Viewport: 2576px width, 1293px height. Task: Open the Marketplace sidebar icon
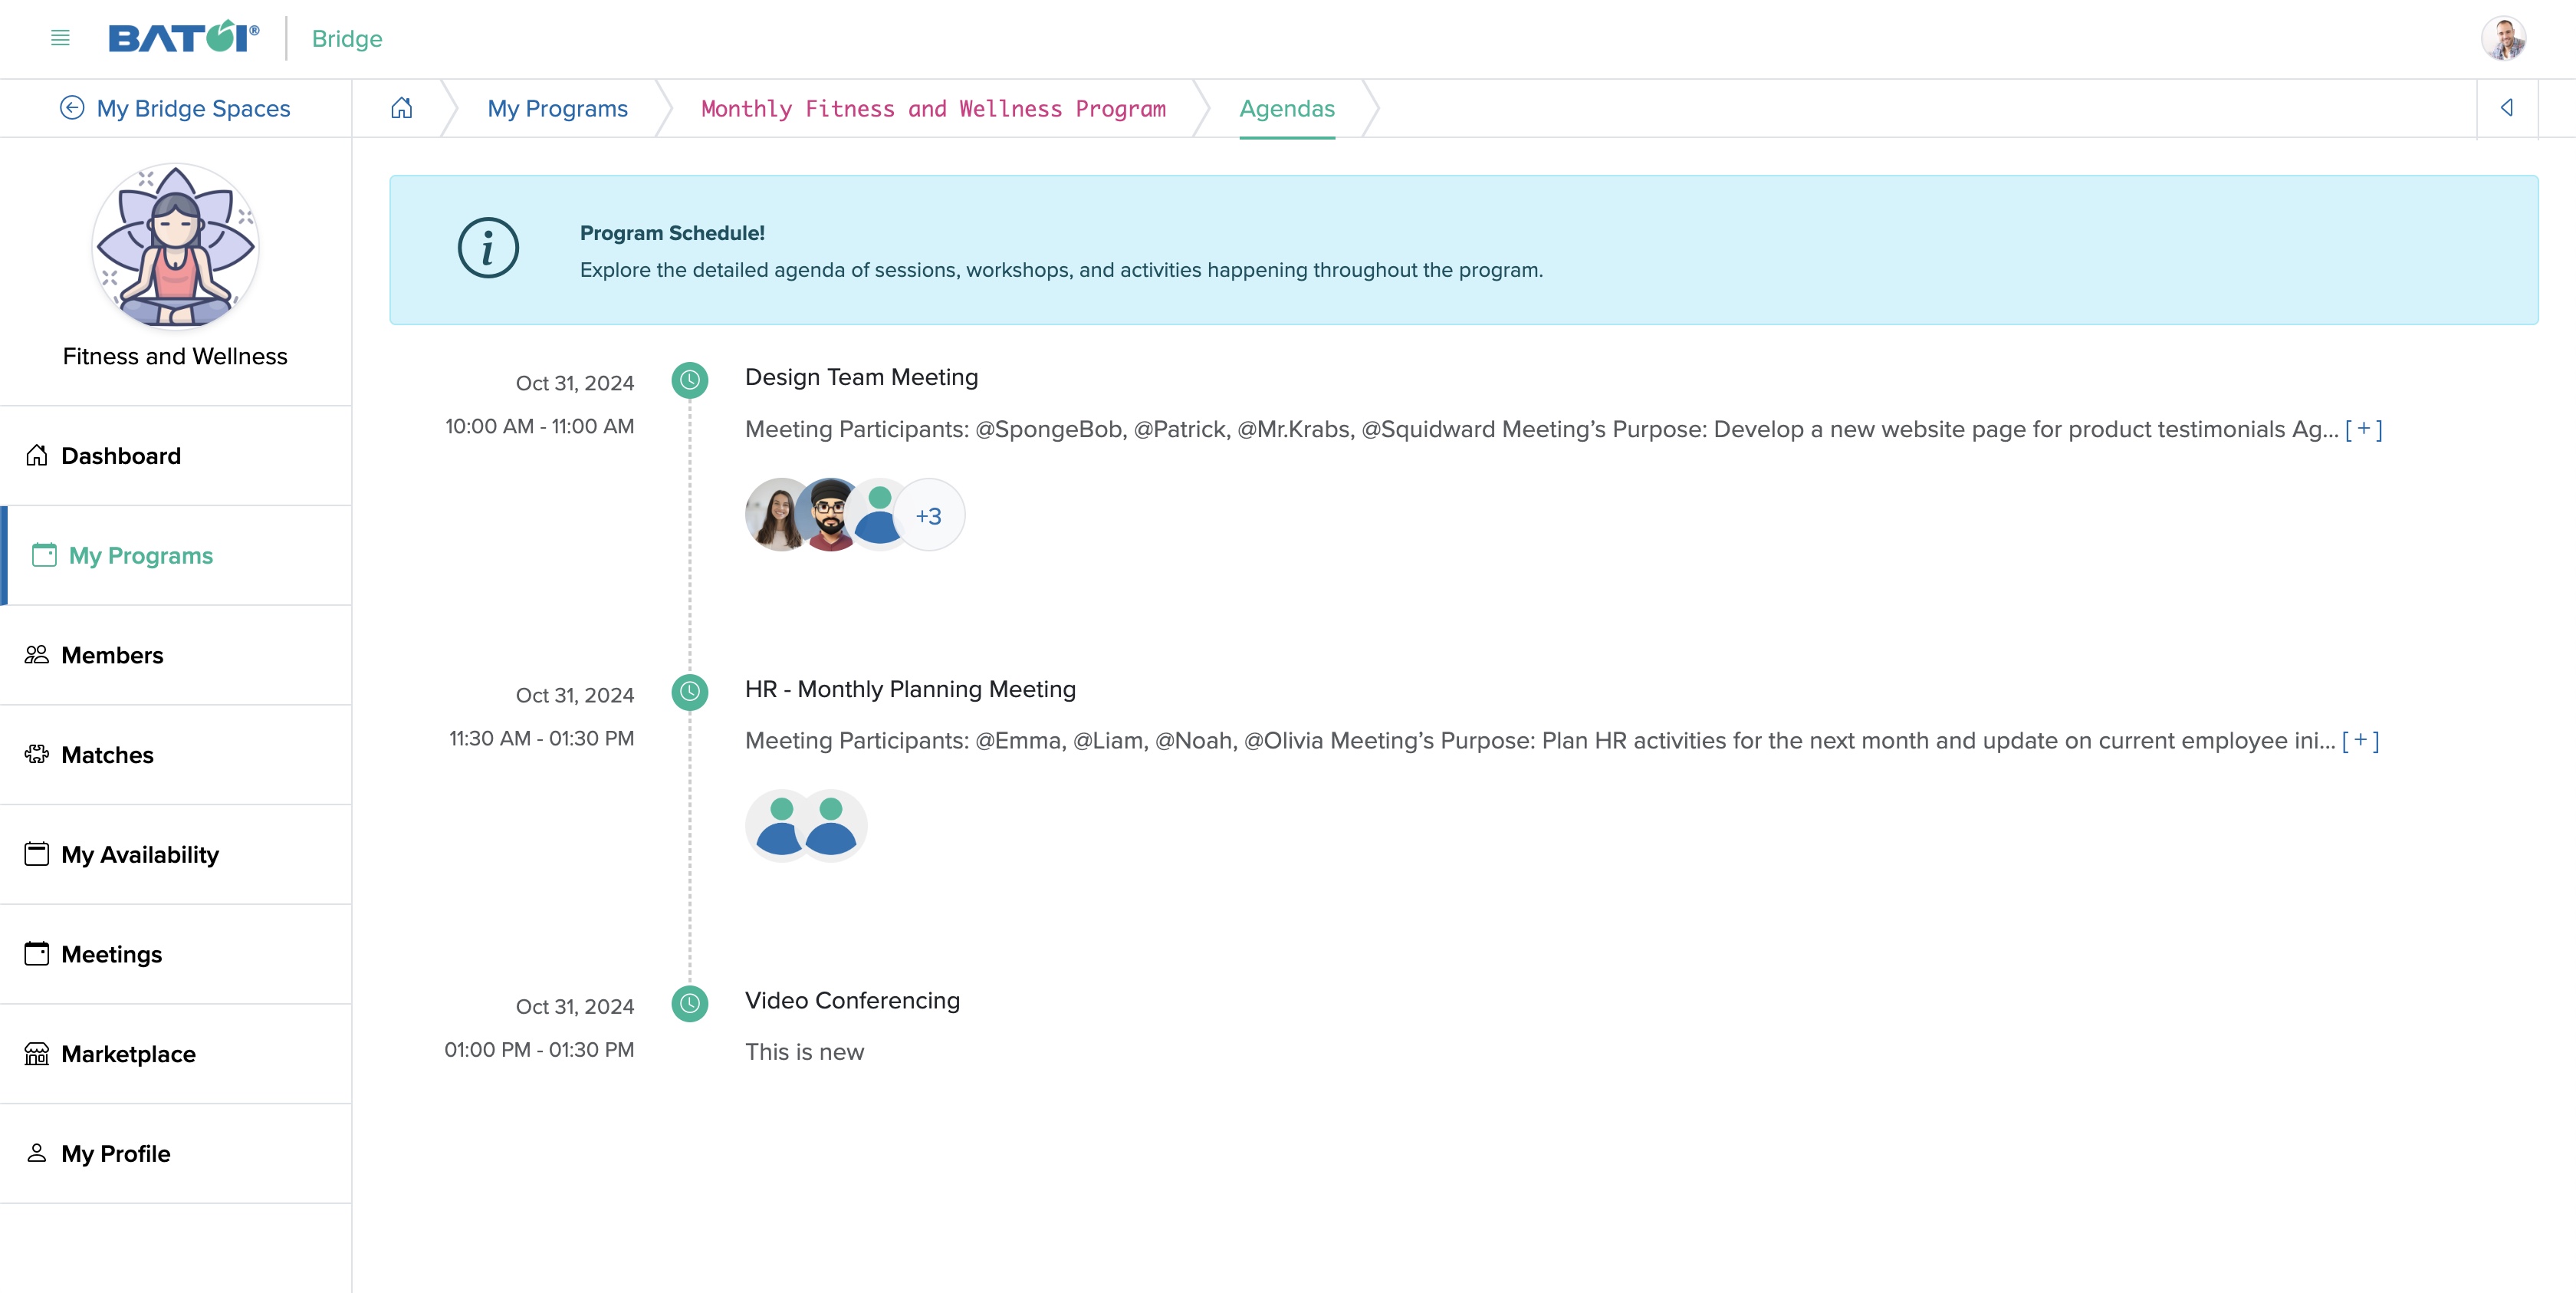[36, 1052]
